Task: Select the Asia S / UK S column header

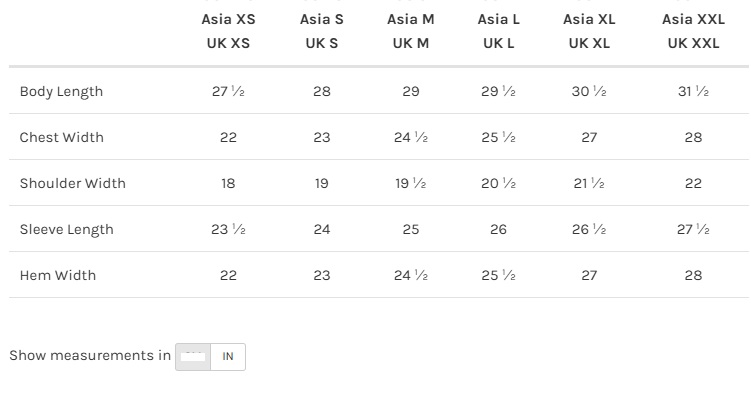Action: click(x=322, y=31)
